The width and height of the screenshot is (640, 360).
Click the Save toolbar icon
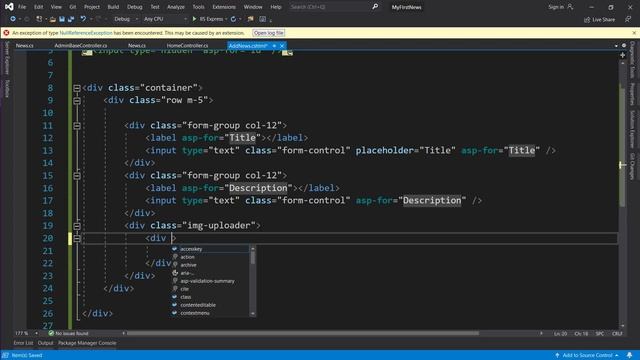coord(62,19)
